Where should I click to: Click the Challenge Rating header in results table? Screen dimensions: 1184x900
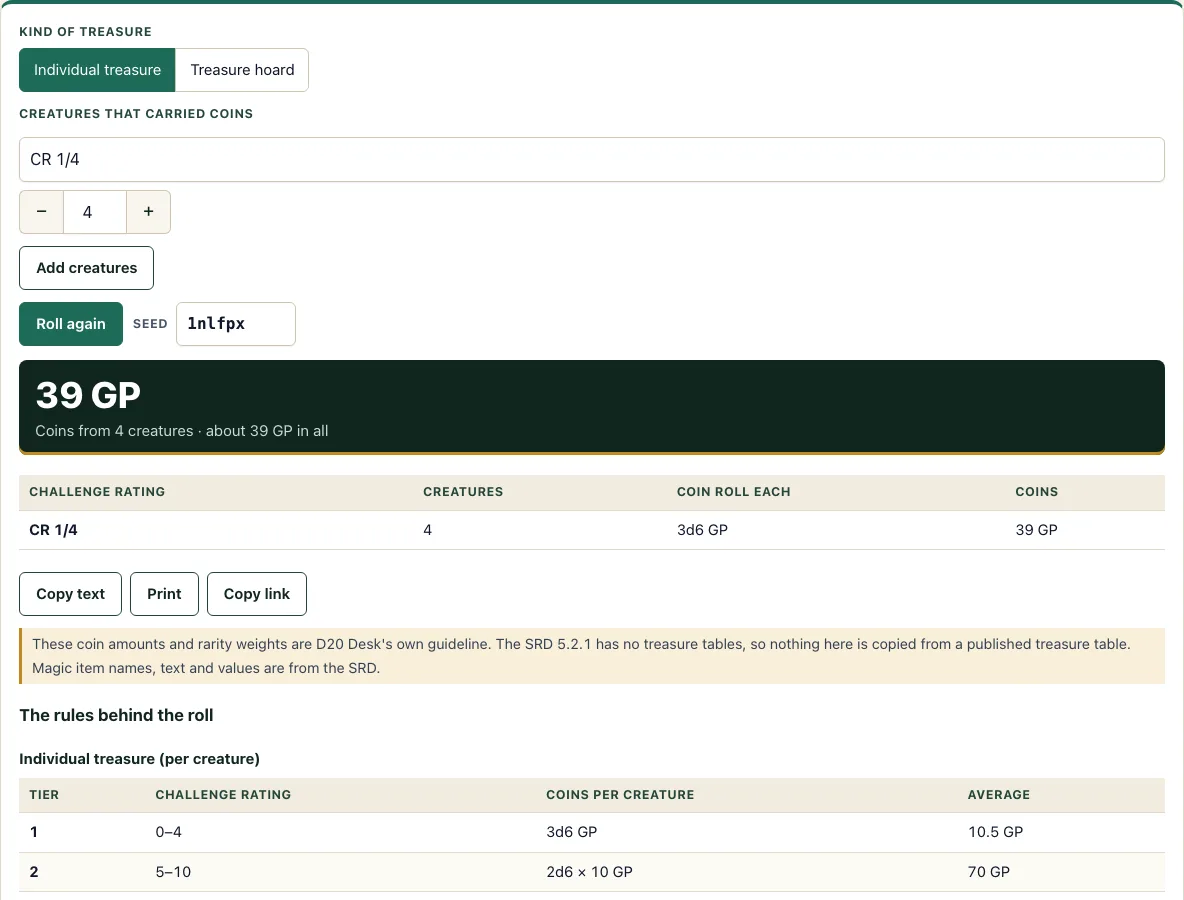tap(97, 492)
